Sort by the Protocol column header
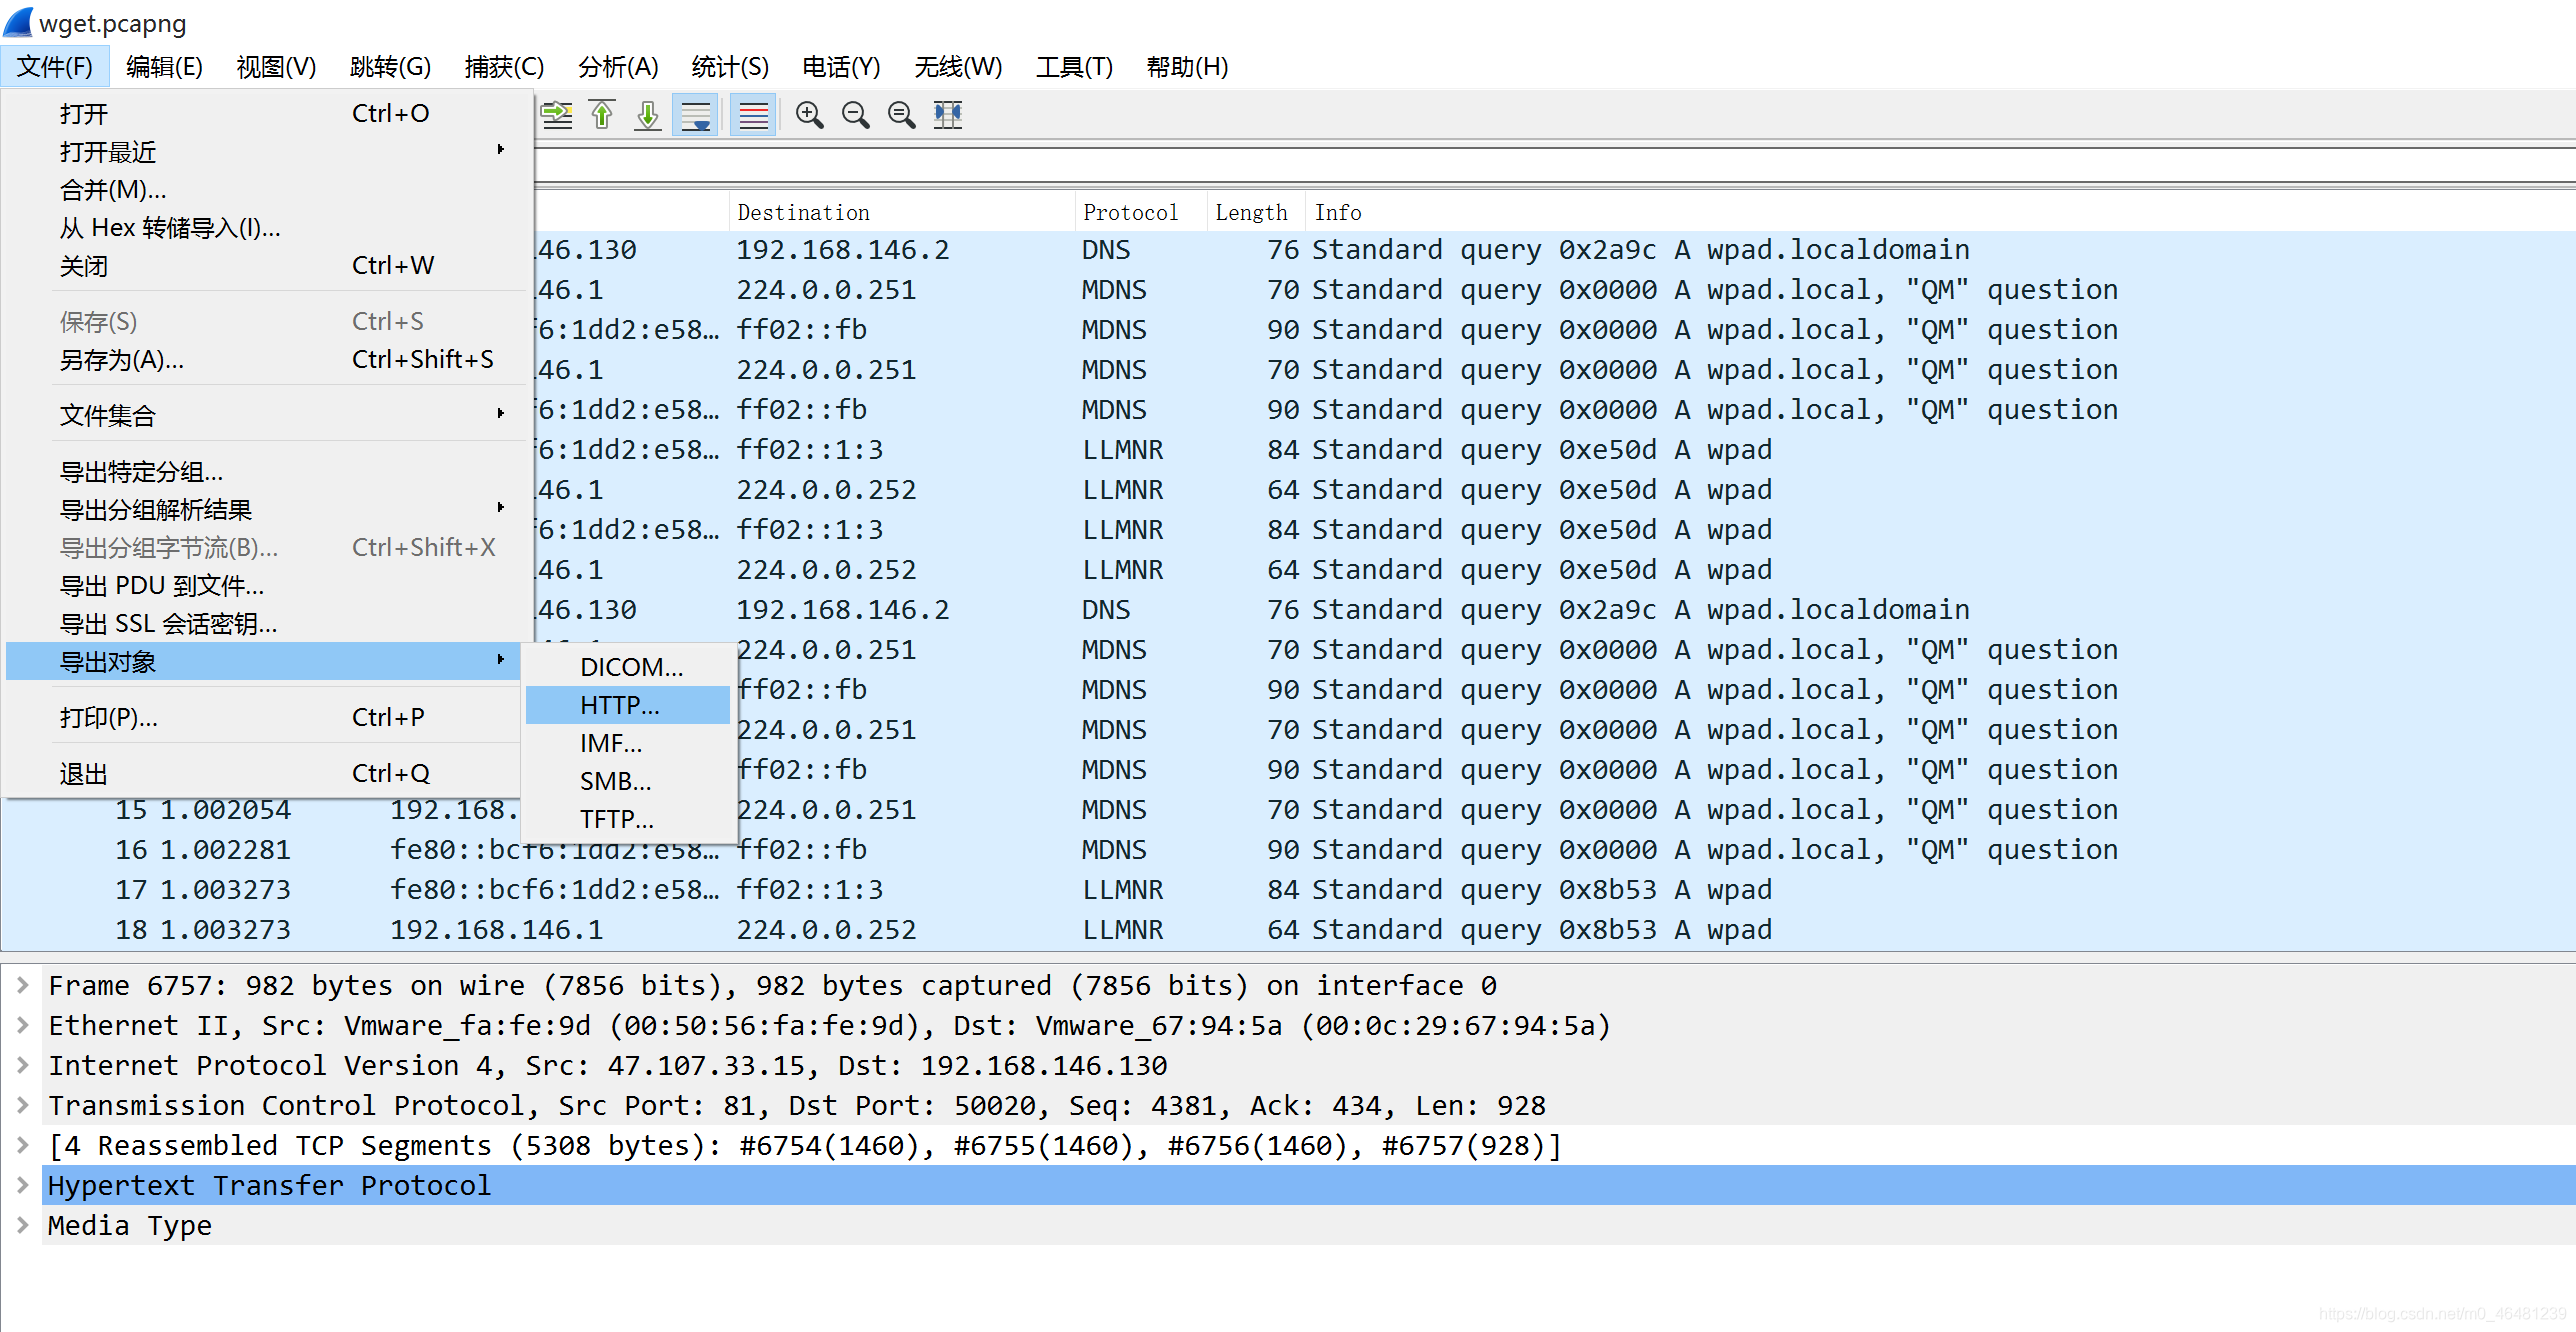Image resolution: width=2576 pixels, height=1332 pixels. click(1141, 213)
